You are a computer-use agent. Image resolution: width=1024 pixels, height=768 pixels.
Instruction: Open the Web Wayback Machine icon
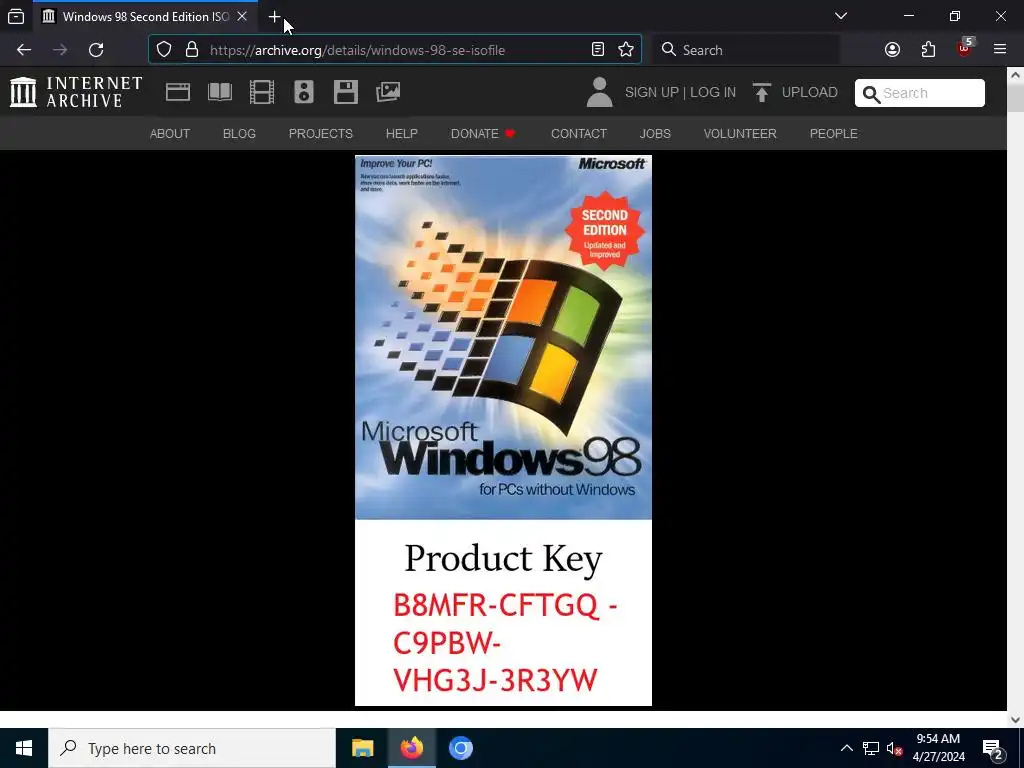point(178,92)
